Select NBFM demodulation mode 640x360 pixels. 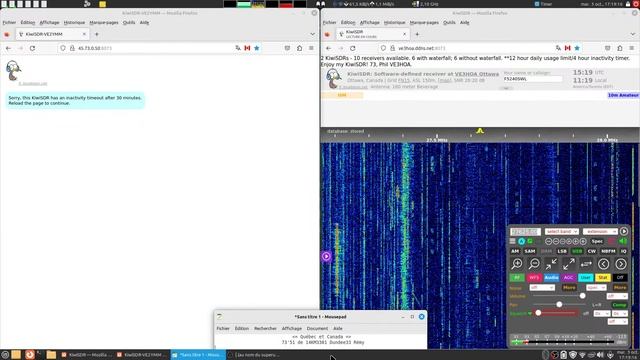[x=608, y=251]
